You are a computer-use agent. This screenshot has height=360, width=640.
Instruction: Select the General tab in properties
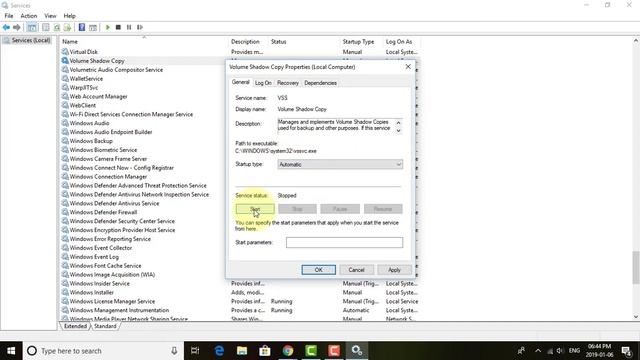(240, 82)
